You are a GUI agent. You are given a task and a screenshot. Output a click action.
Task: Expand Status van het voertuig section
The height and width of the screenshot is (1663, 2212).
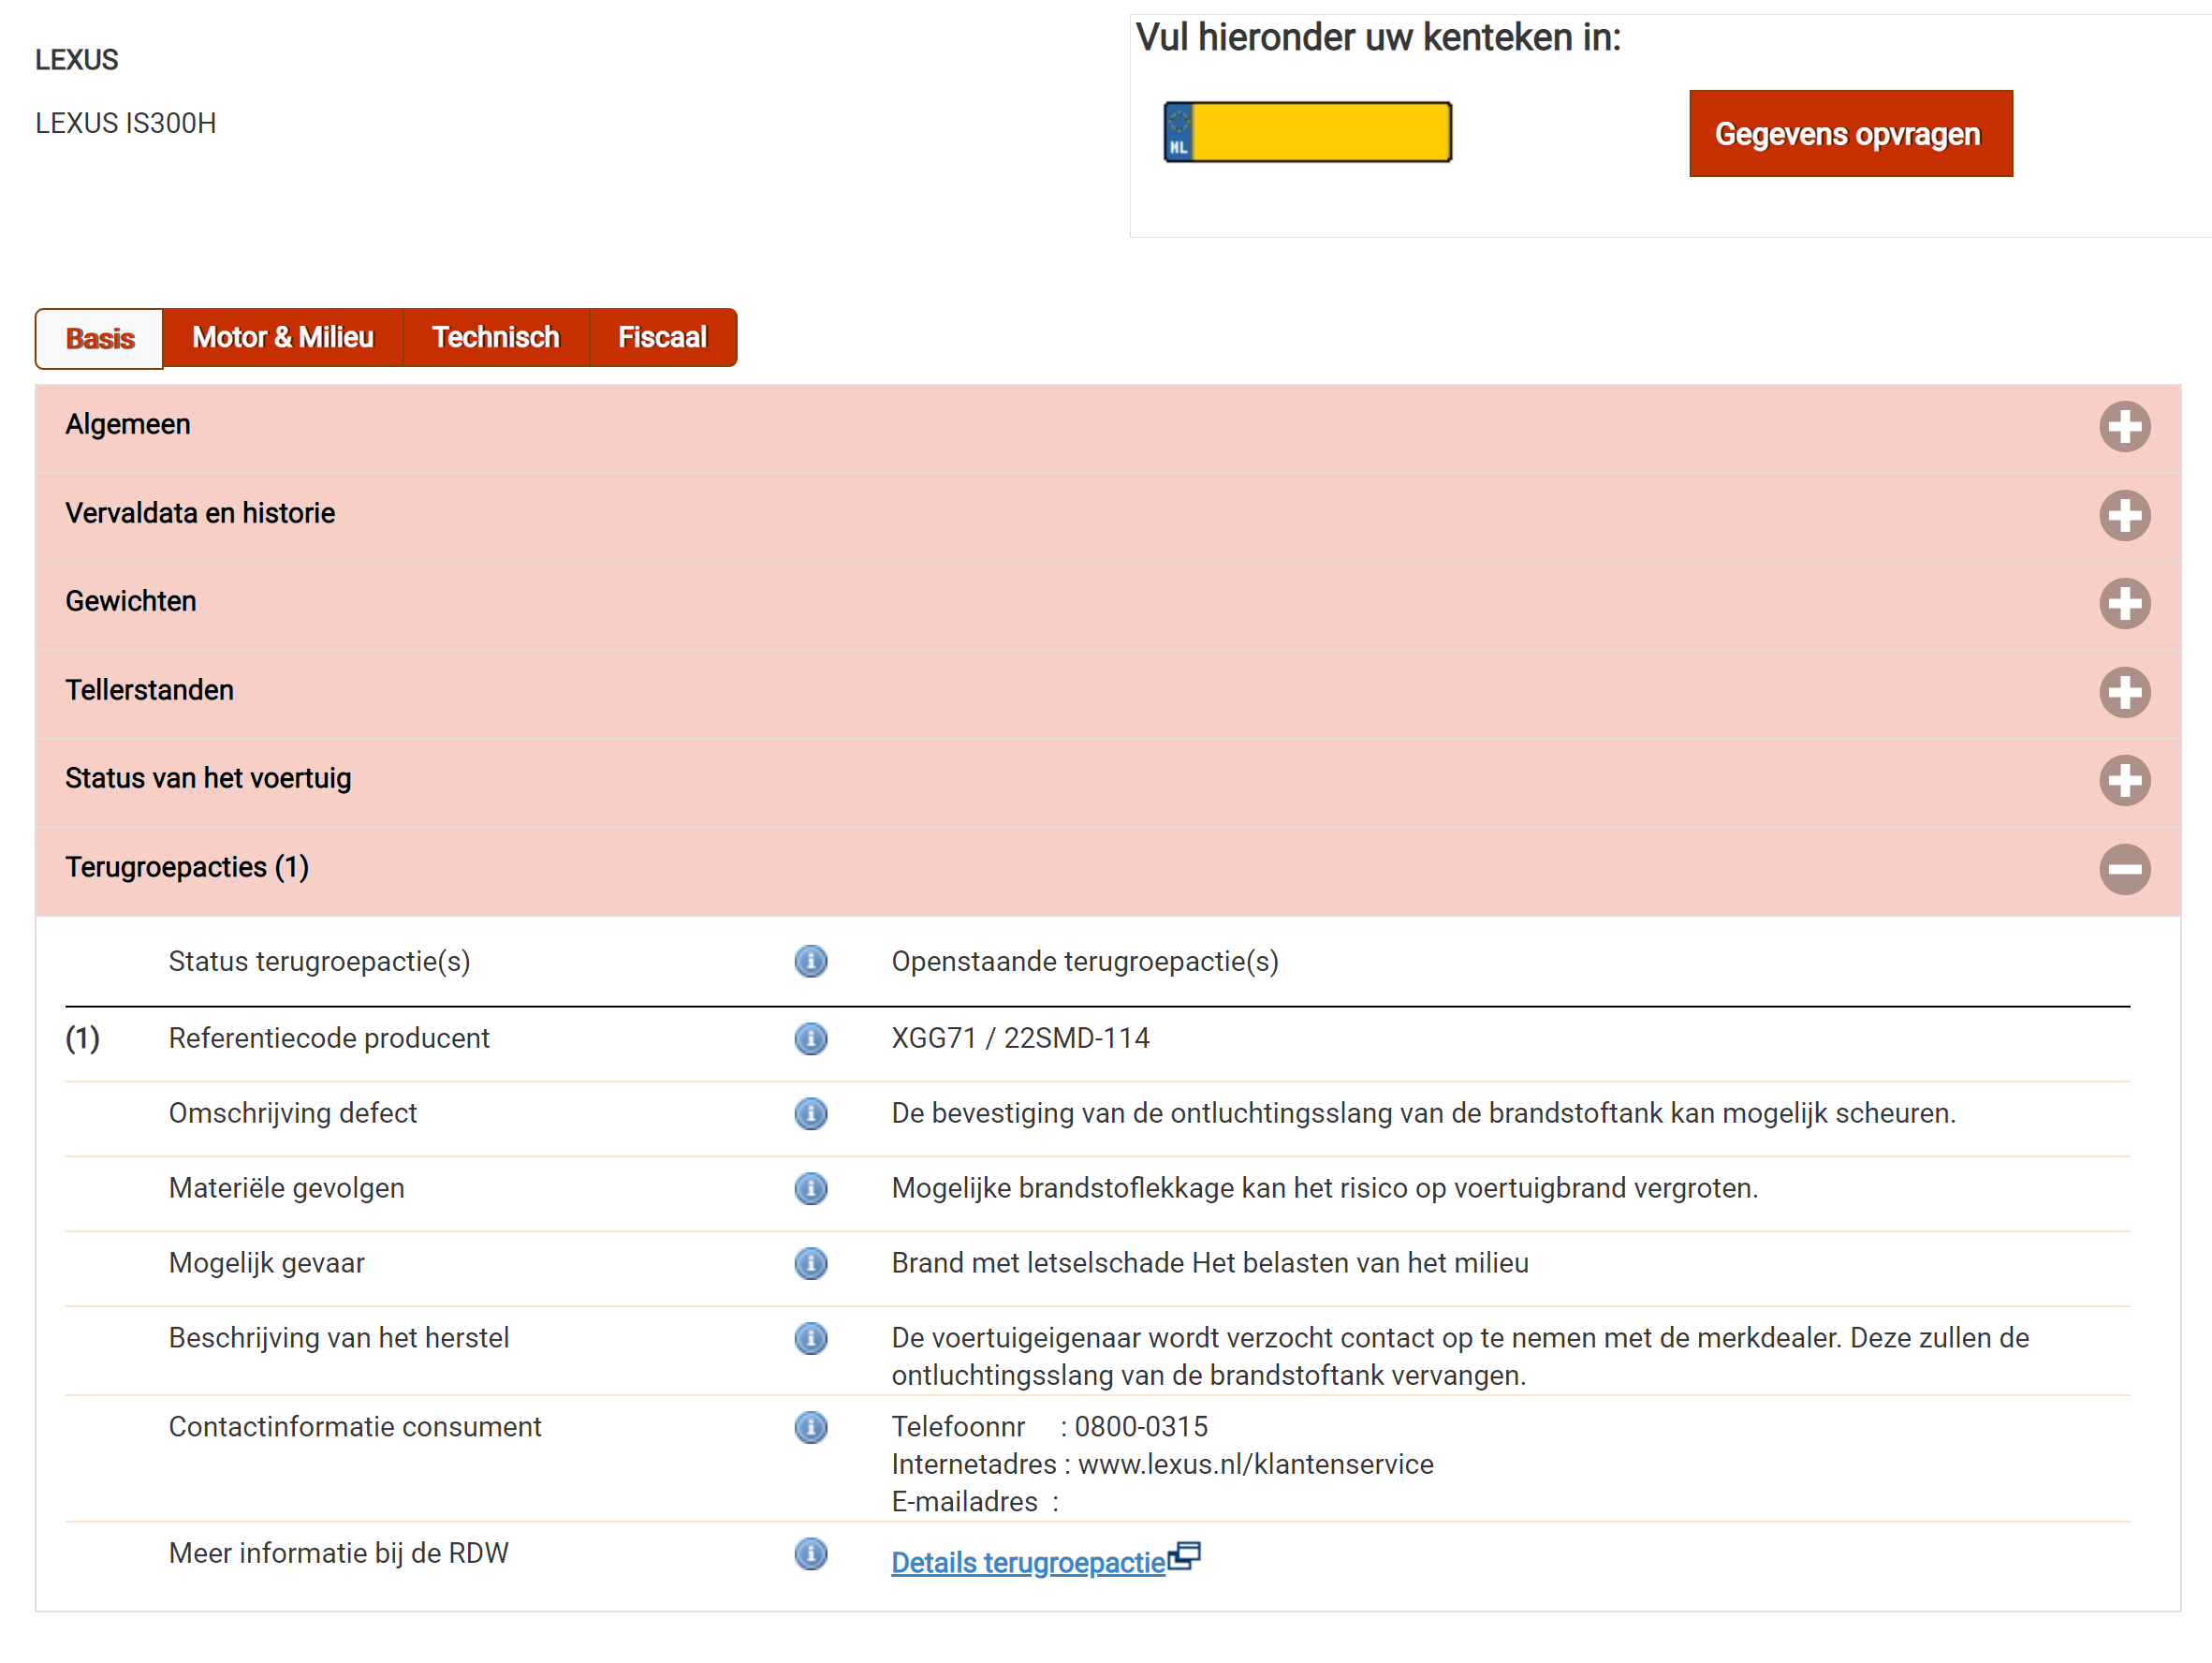click(x=2124, y=780)
